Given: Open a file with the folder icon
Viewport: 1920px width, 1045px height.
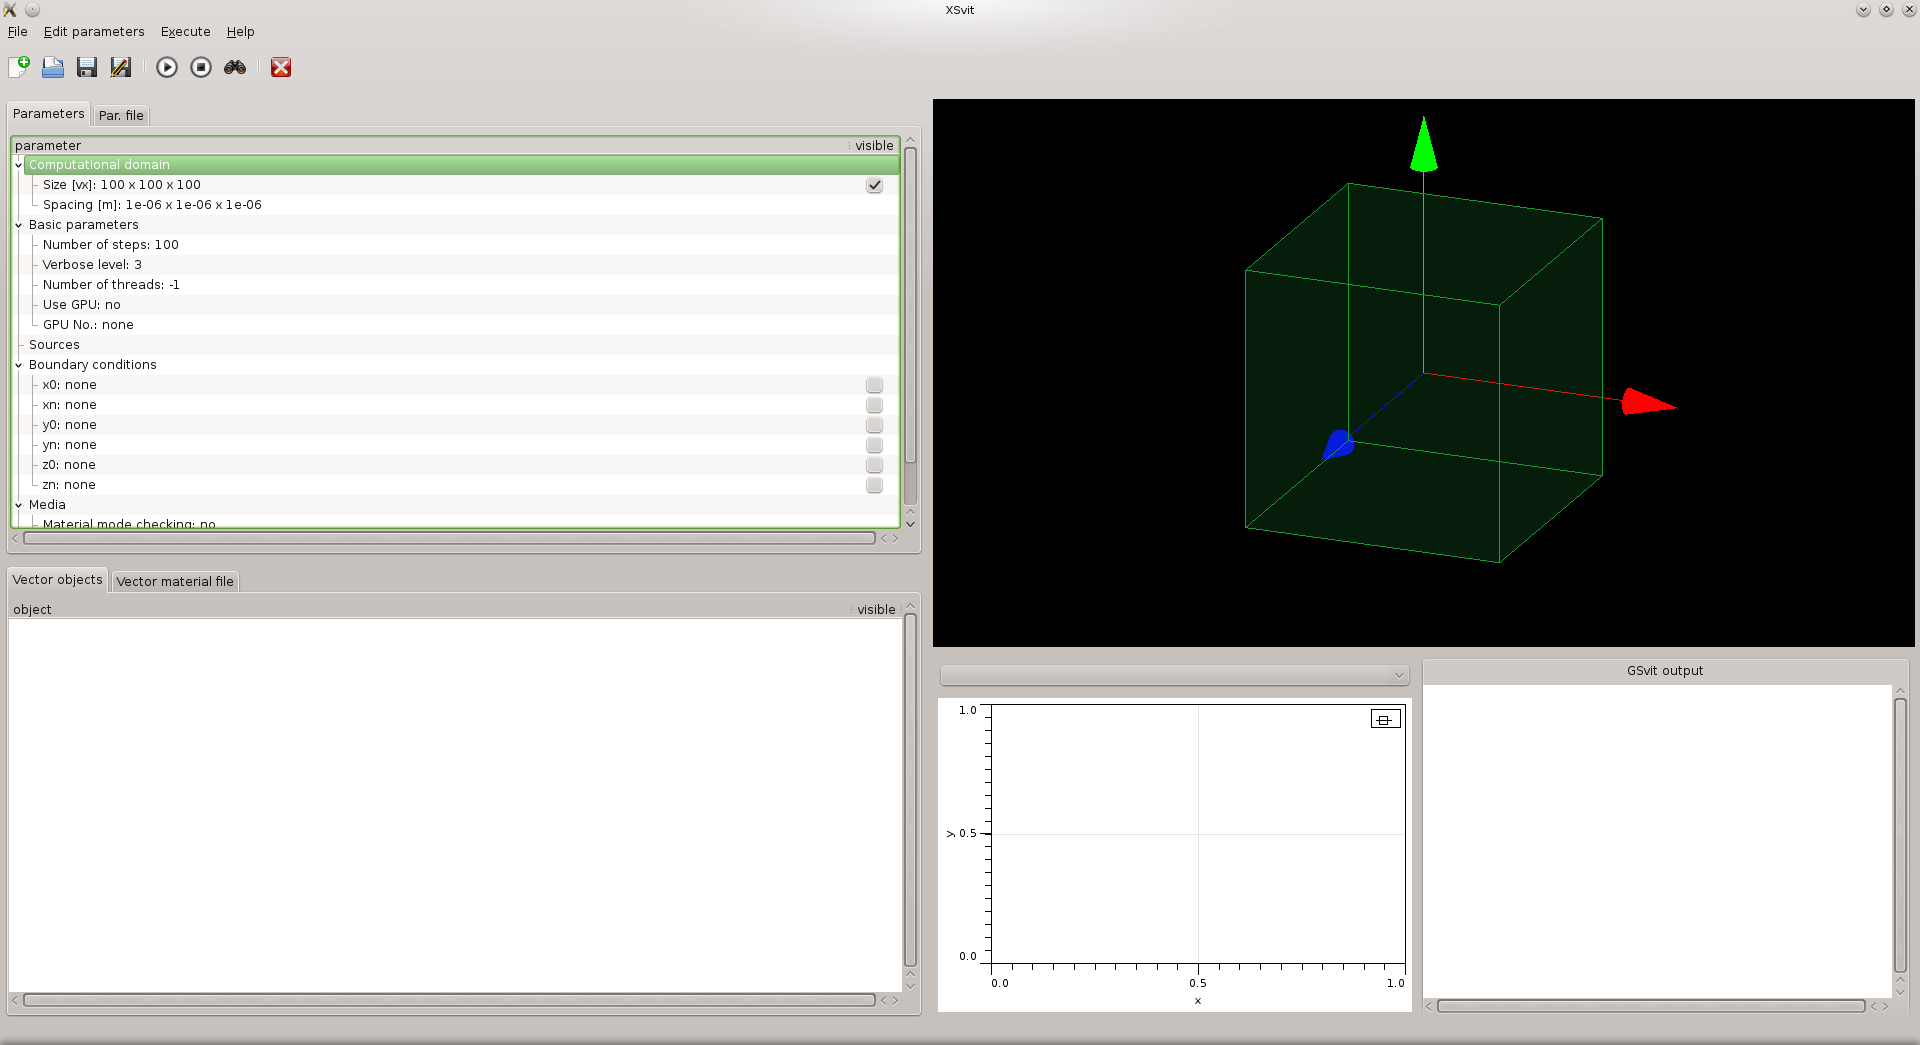Looking at the screenshot, I should point(53,67).
